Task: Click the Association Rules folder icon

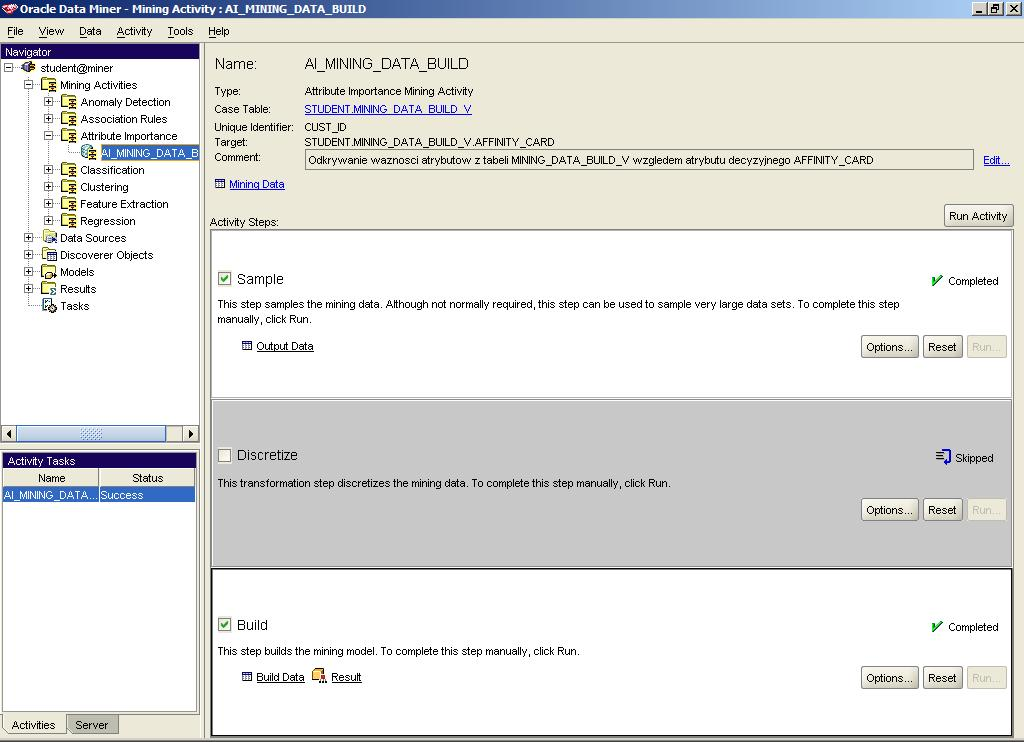Action: (x=69, y=118)
